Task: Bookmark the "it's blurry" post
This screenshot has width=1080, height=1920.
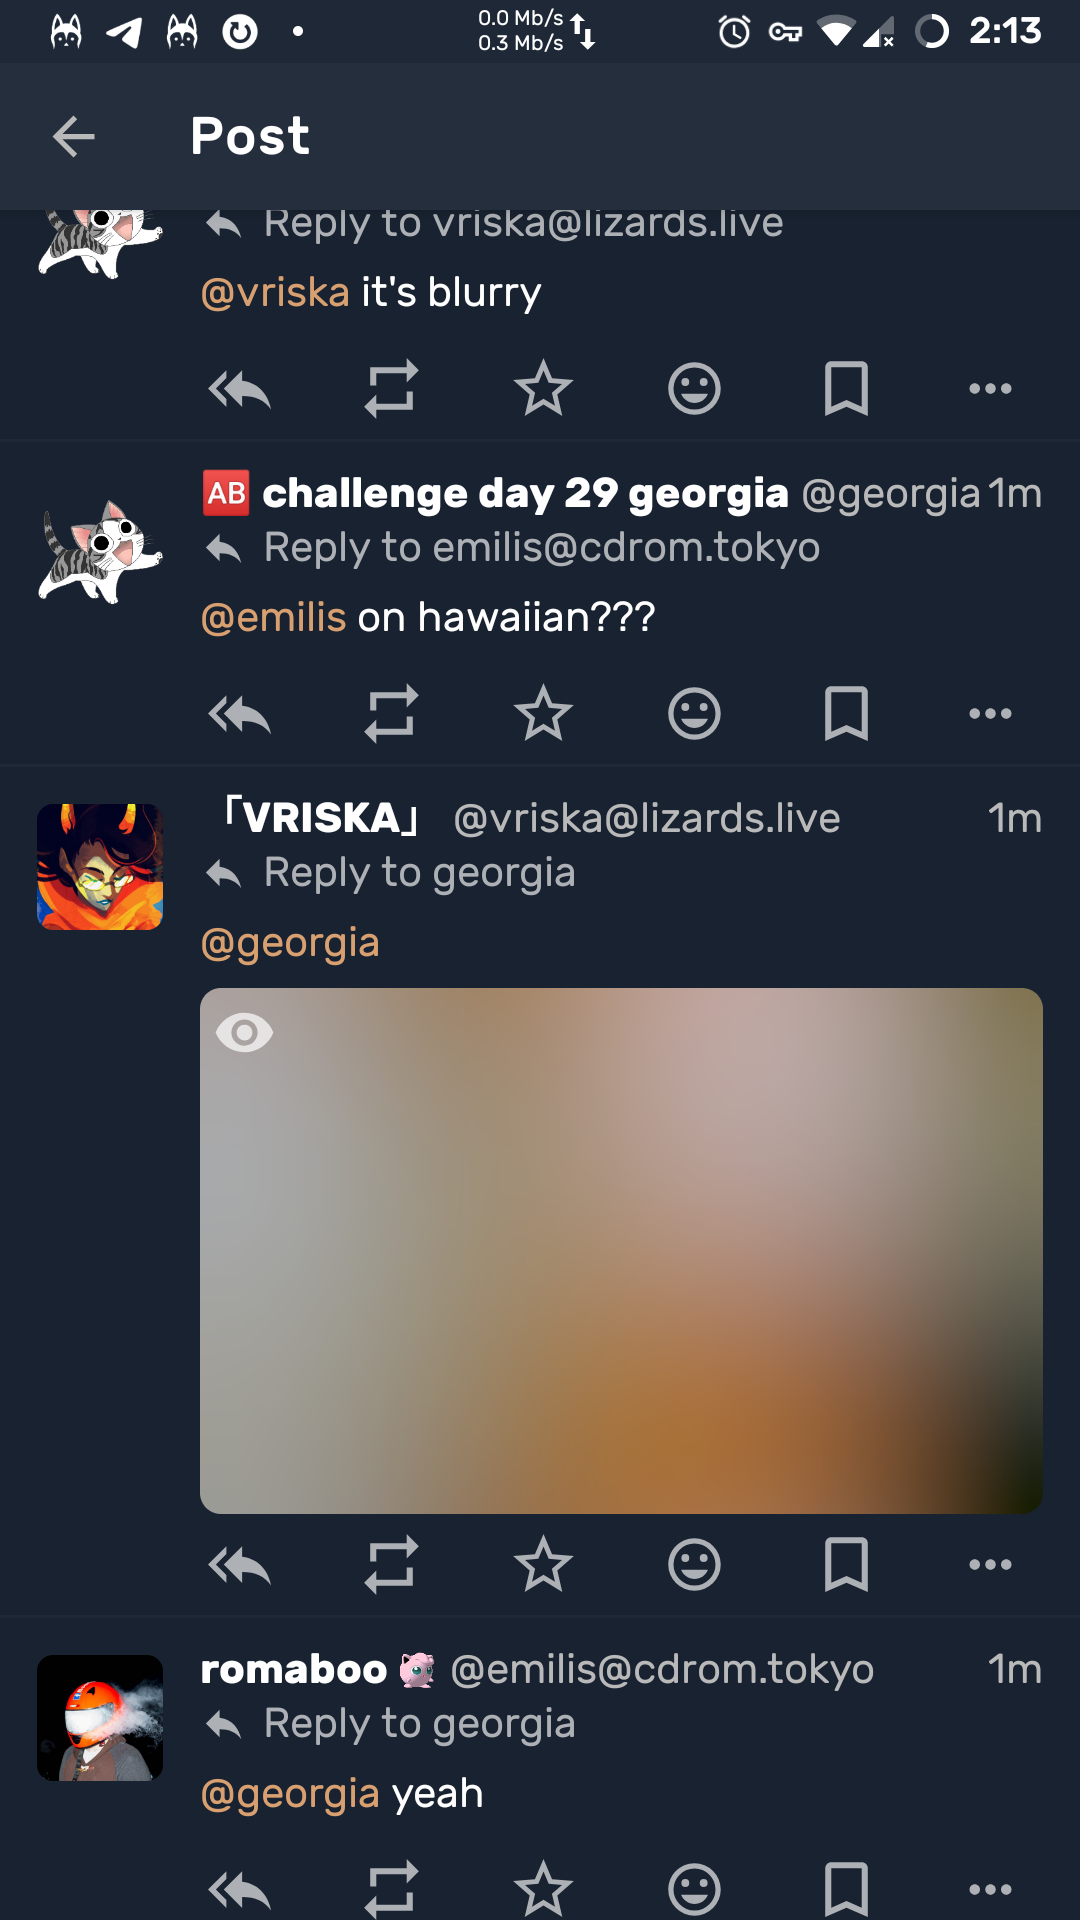Action: pyautogui.click(x=846, y=389)
